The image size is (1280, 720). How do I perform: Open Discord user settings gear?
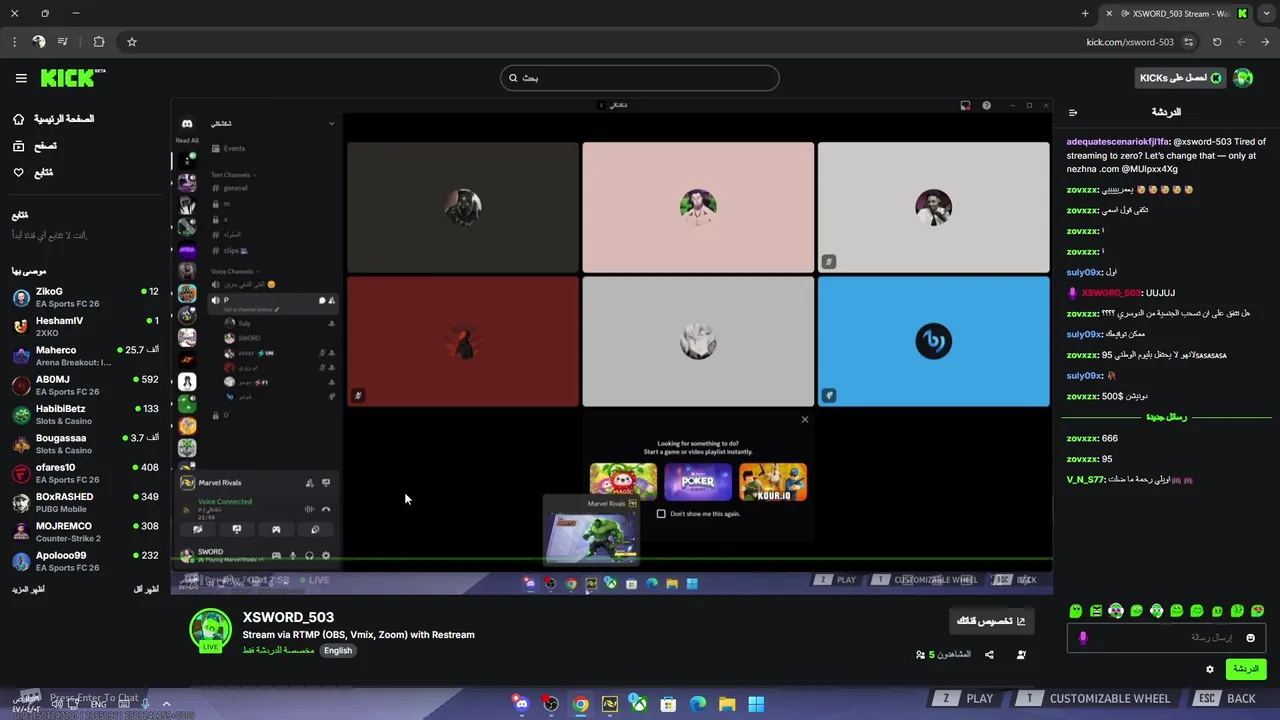[326, 556]
